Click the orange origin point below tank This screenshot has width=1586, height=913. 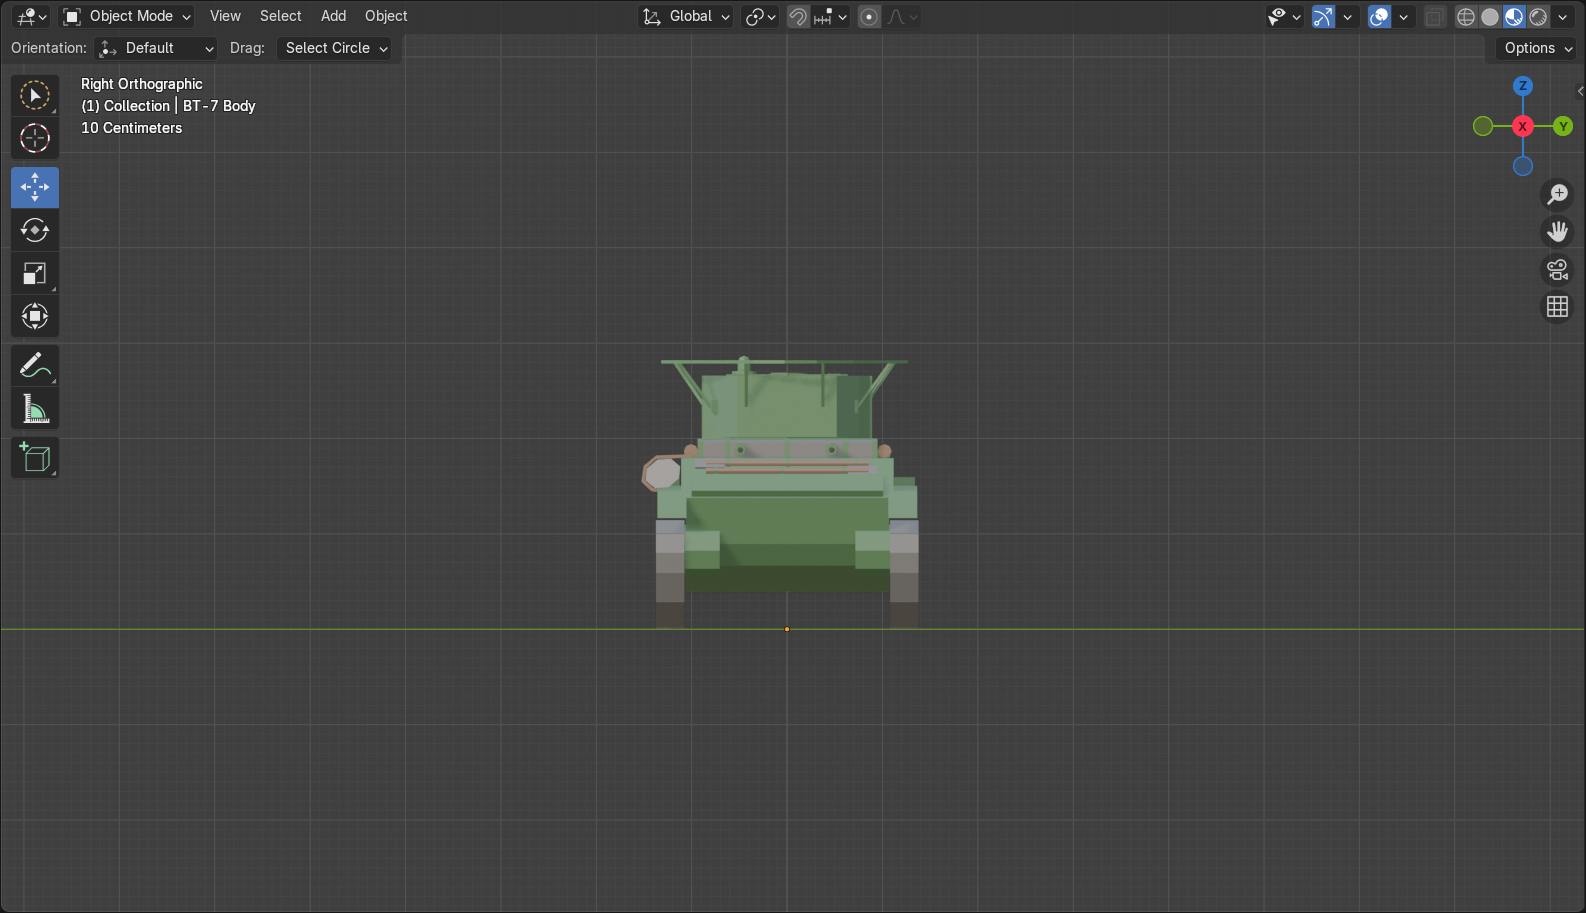tap(787, 629)
